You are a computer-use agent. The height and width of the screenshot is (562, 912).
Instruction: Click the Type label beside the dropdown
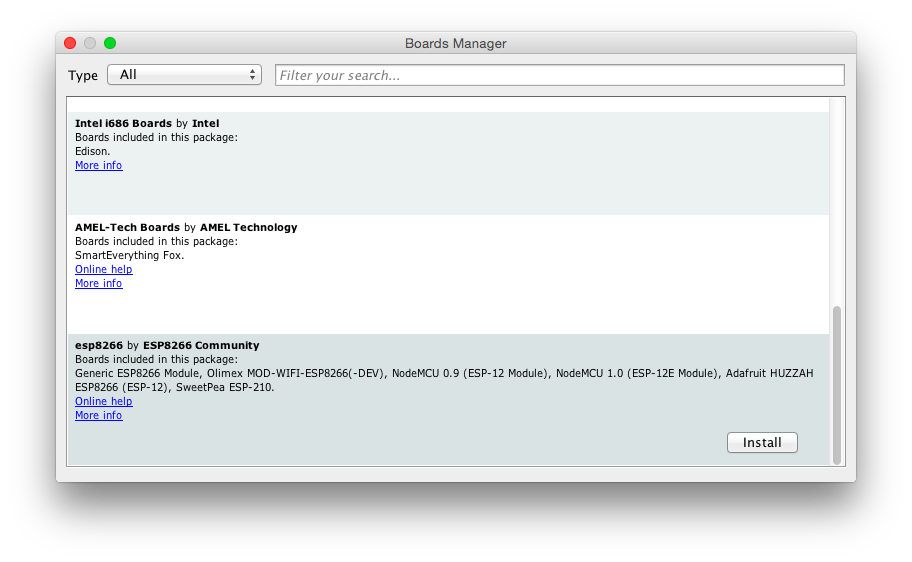click(x=83, y=75)
